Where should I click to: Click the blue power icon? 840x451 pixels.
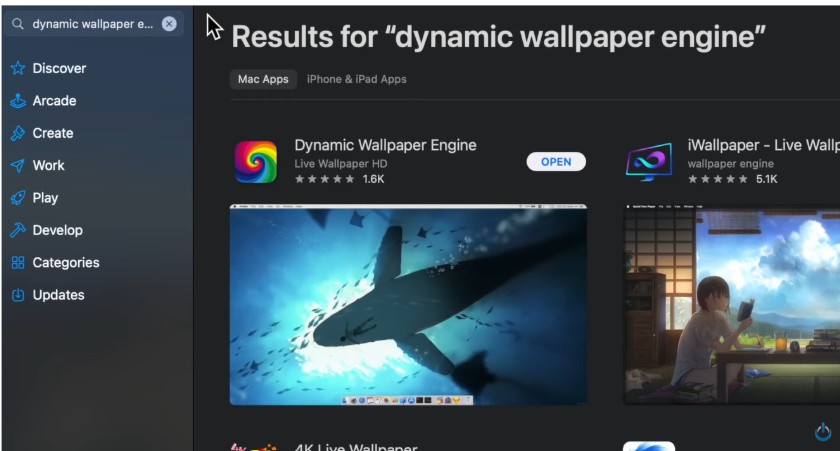coord(823,432)
